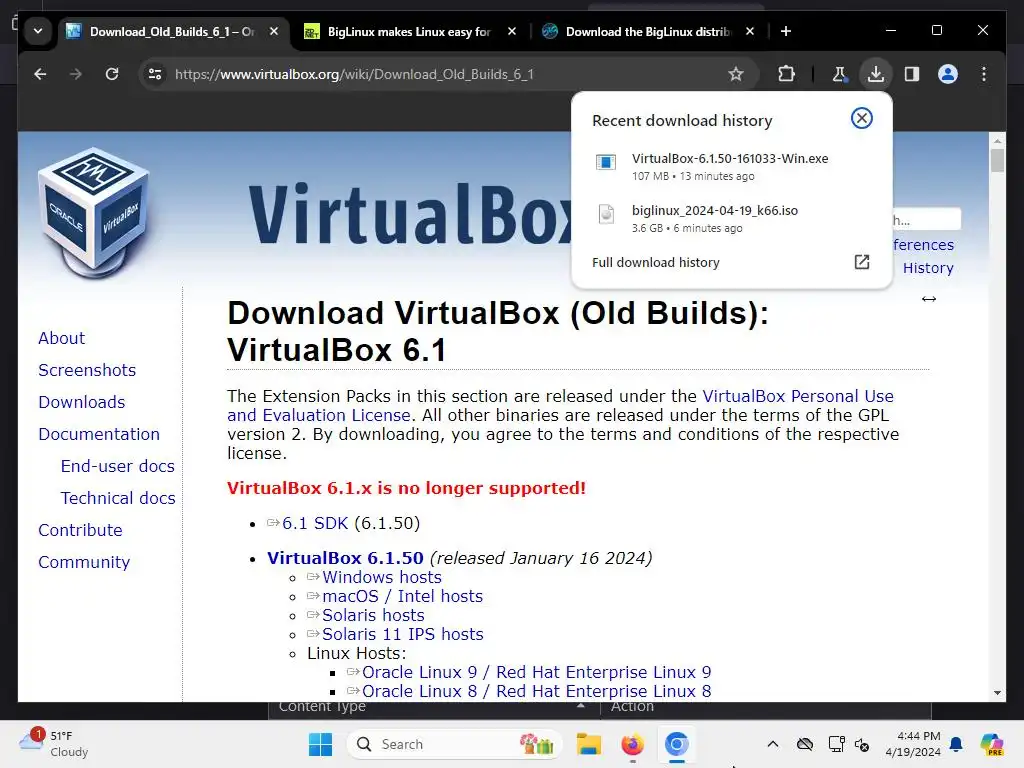Open the Extensions puzzle icon
The image size is (1024, 768).
pyautogui.click(x=786, y=74)
